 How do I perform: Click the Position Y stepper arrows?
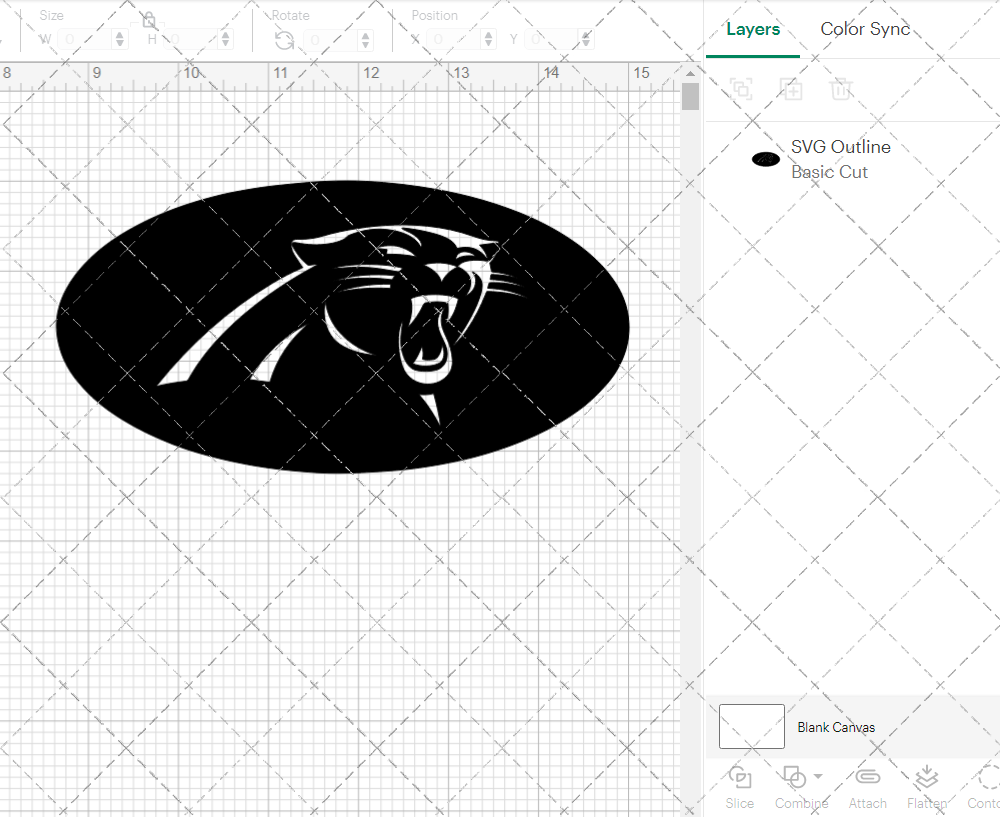pyautogui.click(x=587, y=40)
